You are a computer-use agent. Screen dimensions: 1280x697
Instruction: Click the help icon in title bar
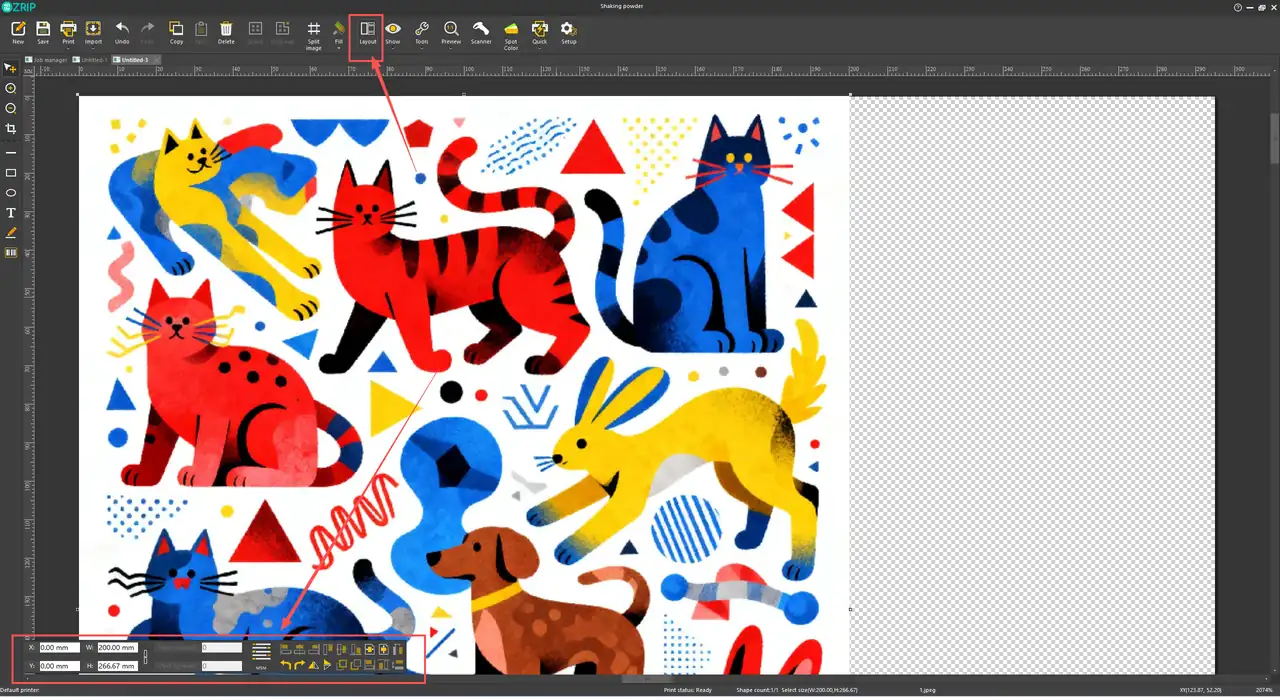(1238, 6)
